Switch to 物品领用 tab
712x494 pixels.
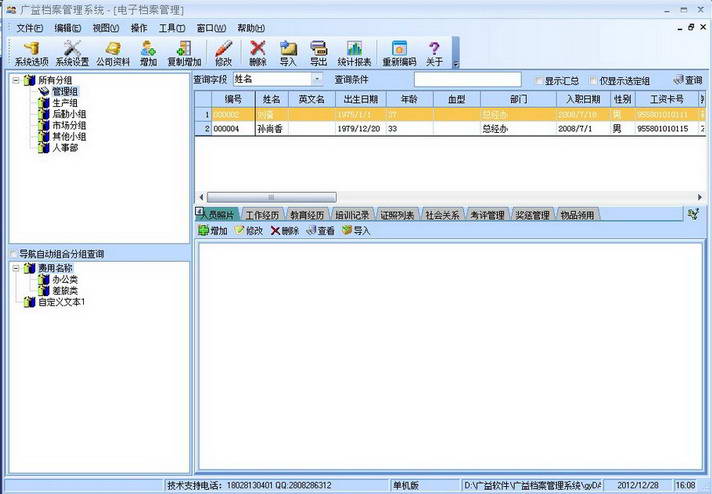(x=577, y=215)
